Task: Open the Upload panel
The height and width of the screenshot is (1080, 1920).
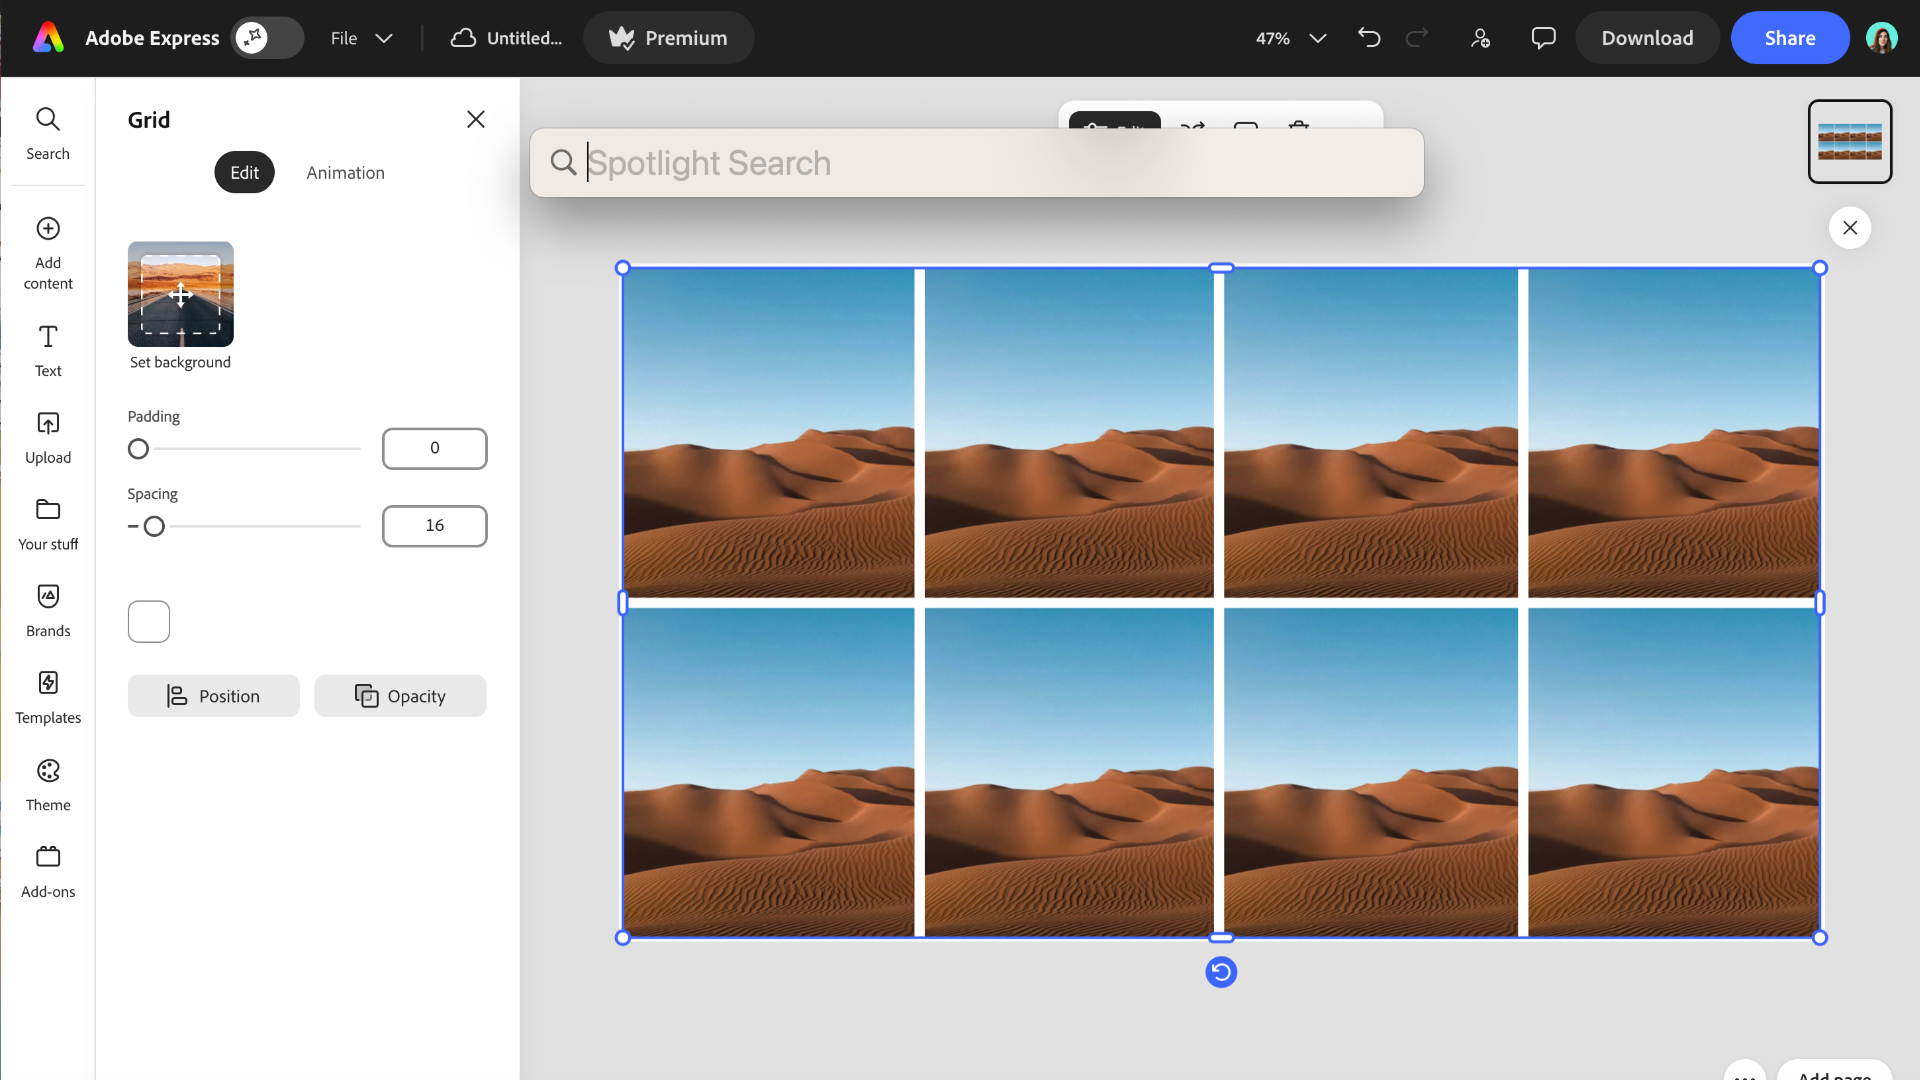Action: (48, 437)
